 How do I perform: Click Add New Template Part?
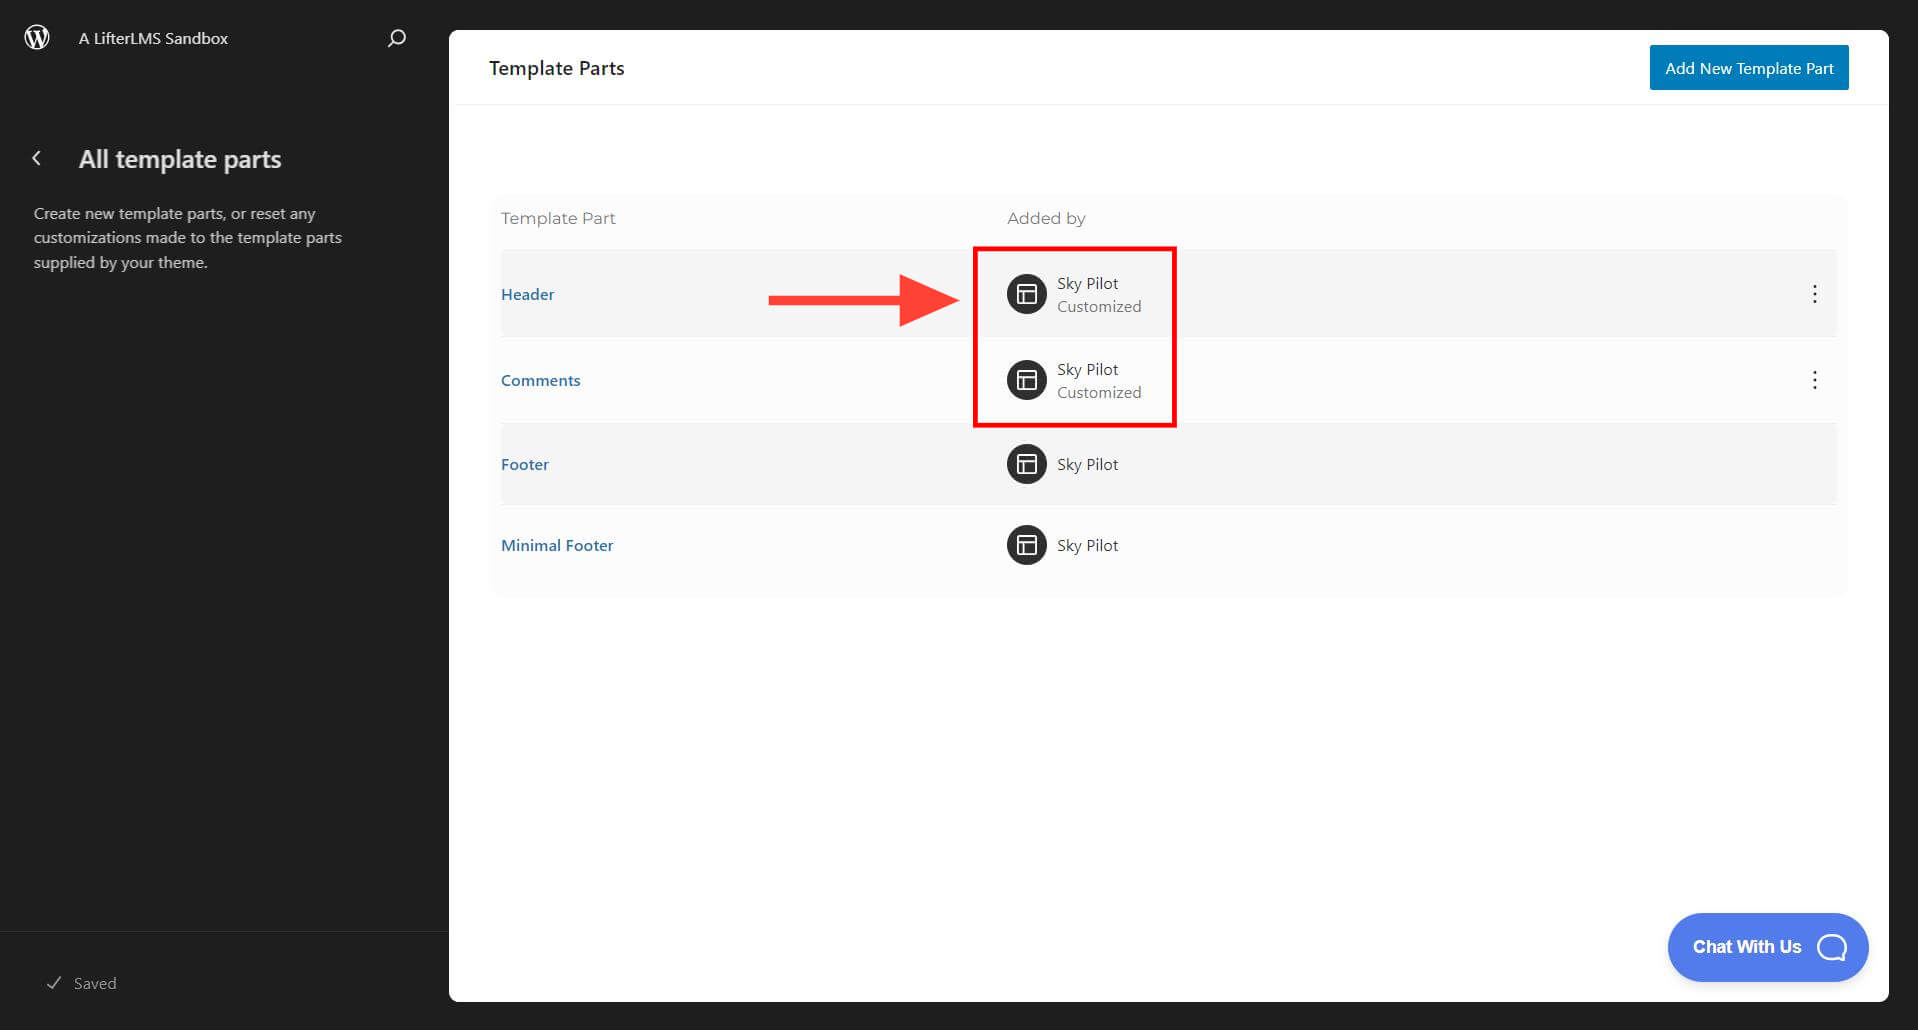(1748, 67)
